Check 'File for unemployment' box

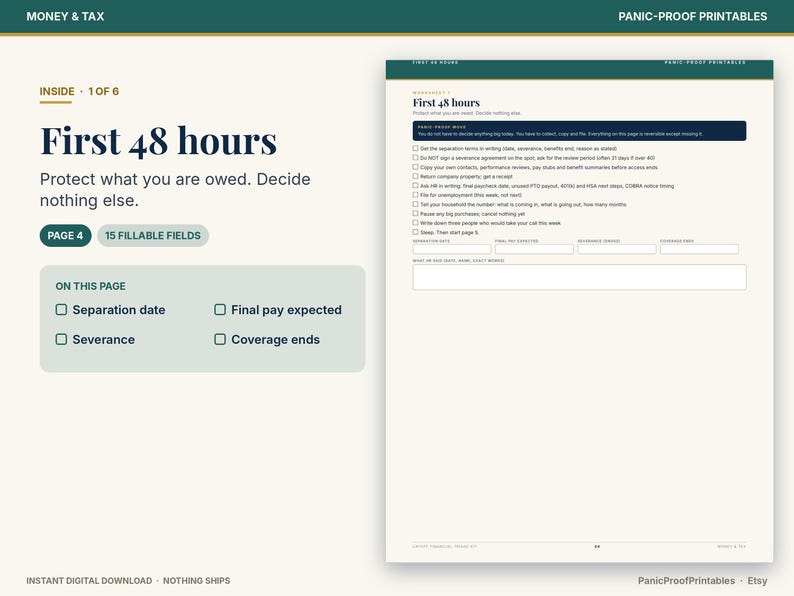[415, 194]
